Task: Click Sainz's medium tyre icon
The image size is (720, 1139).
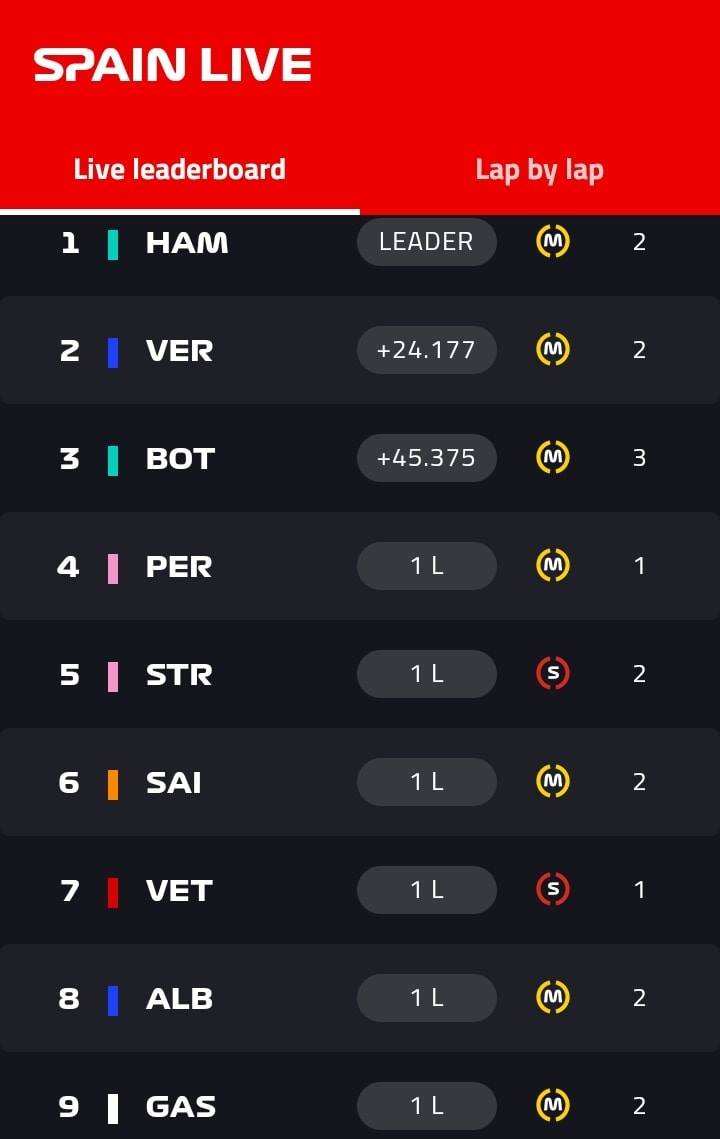Action: click(x=553, y=782)
